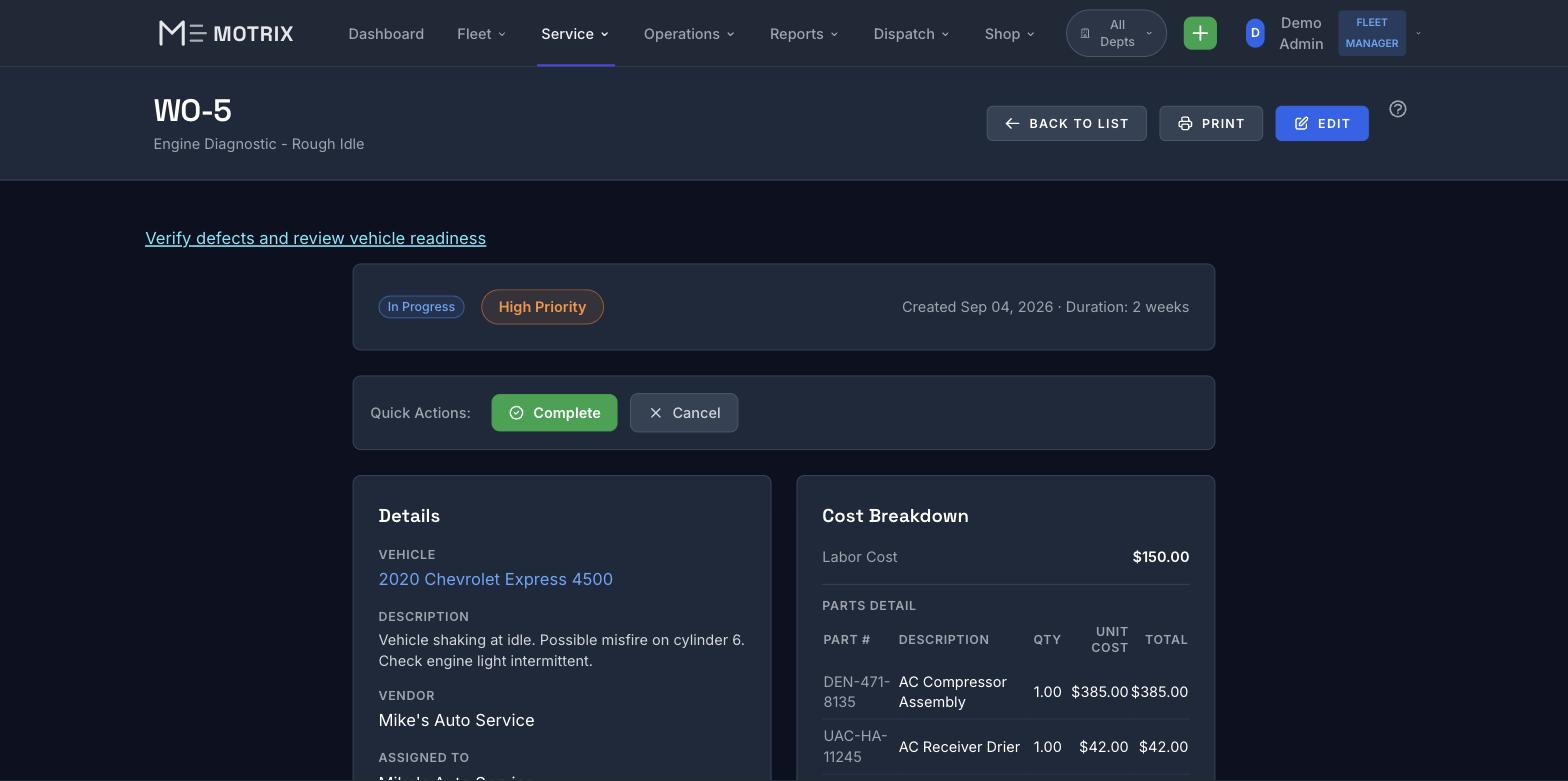Open the 2020 Chevrolet Express 4500 vehicle link

[x=495, y=579]
